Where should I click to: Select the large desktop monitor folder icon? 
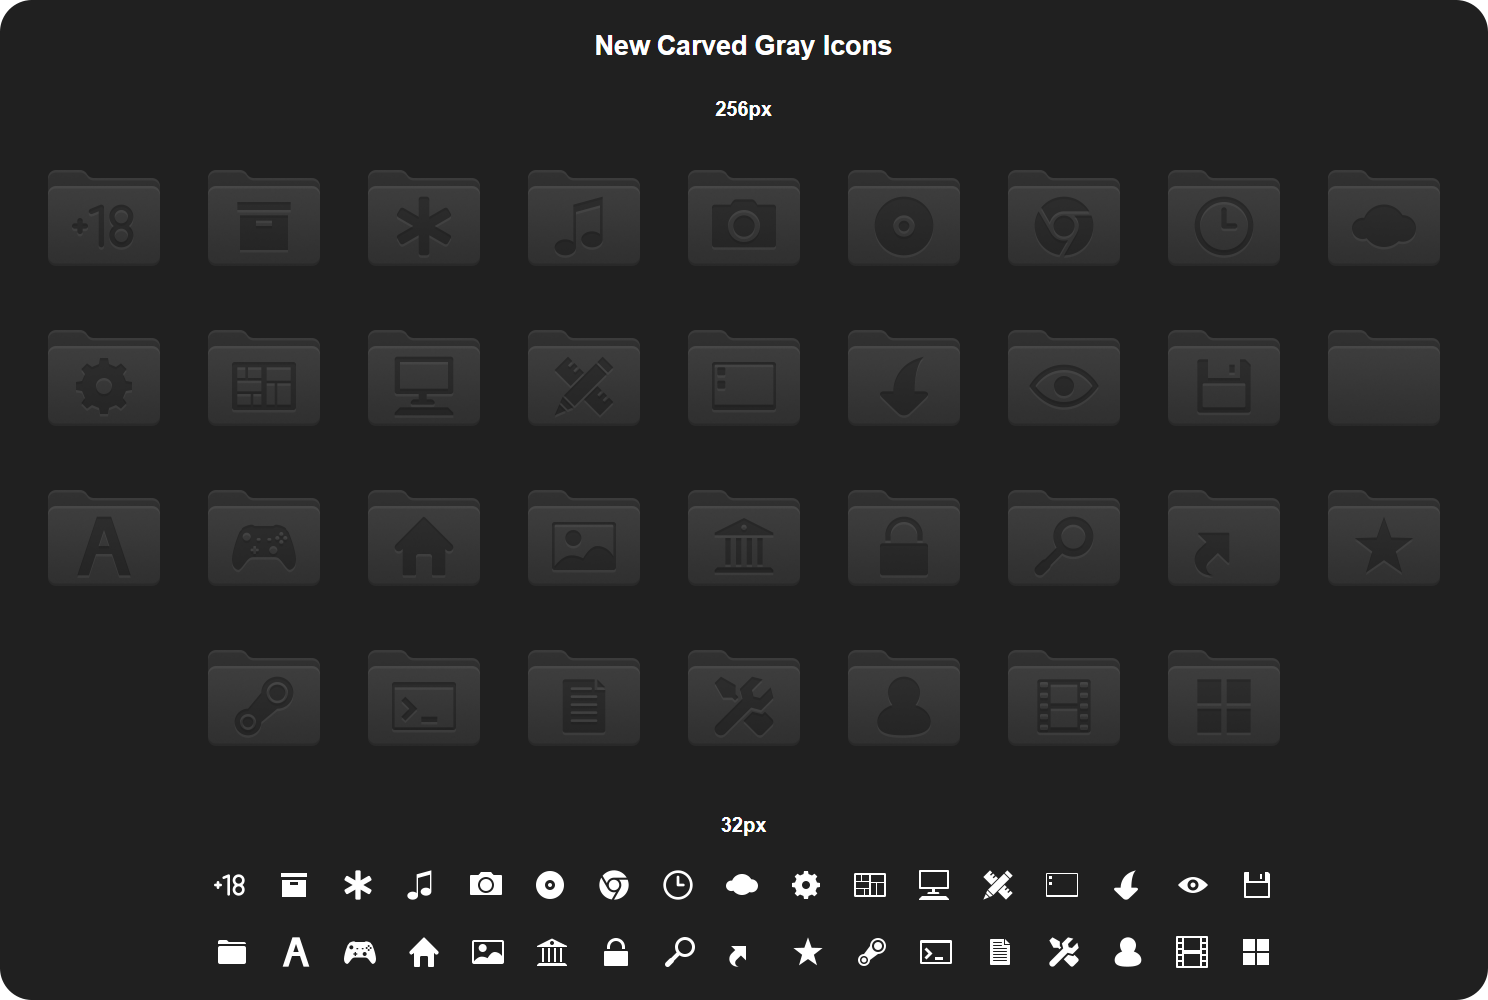point(424,377)
